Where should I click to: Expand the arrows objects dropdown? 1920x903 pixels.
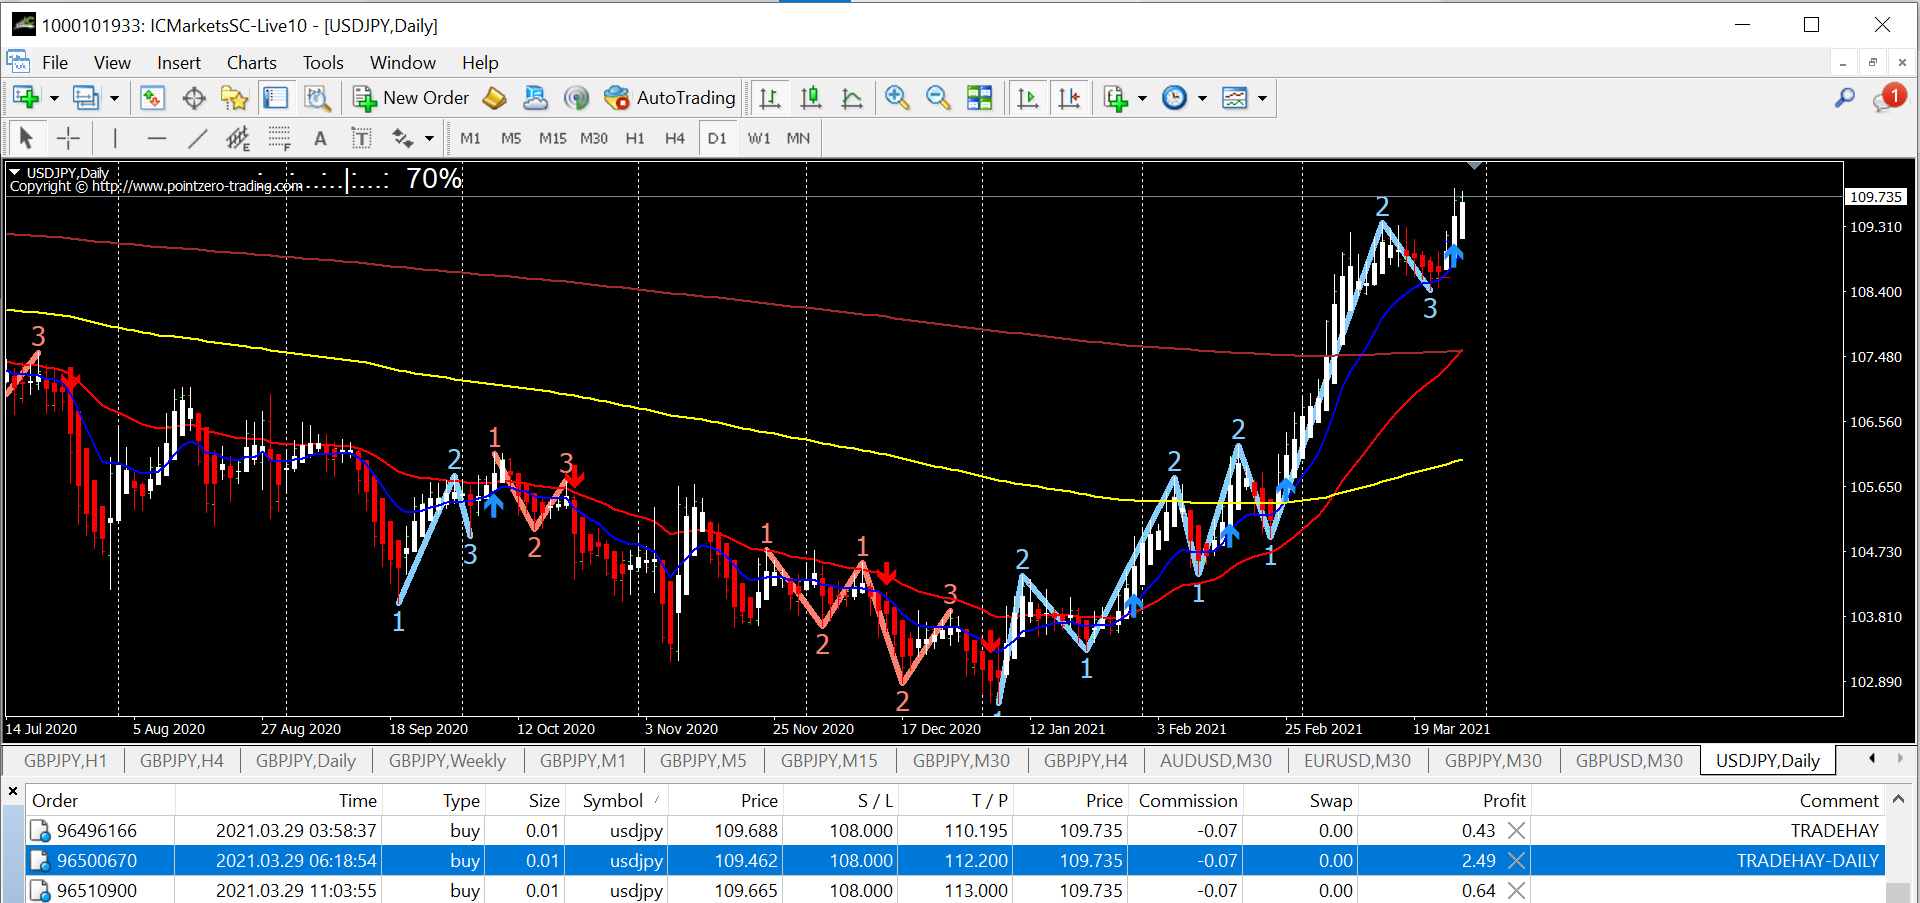pyautogui.click(x=429, y=138)
